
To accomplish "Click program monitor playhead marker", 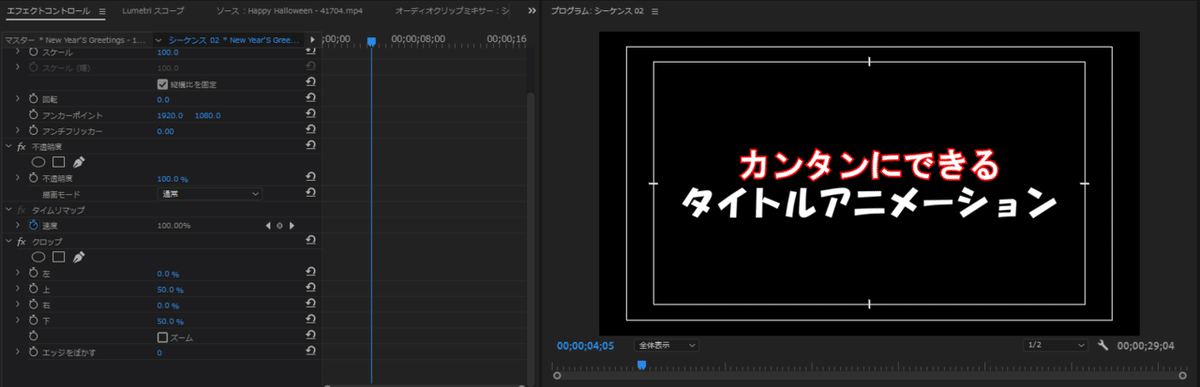I will pos(641,365).
